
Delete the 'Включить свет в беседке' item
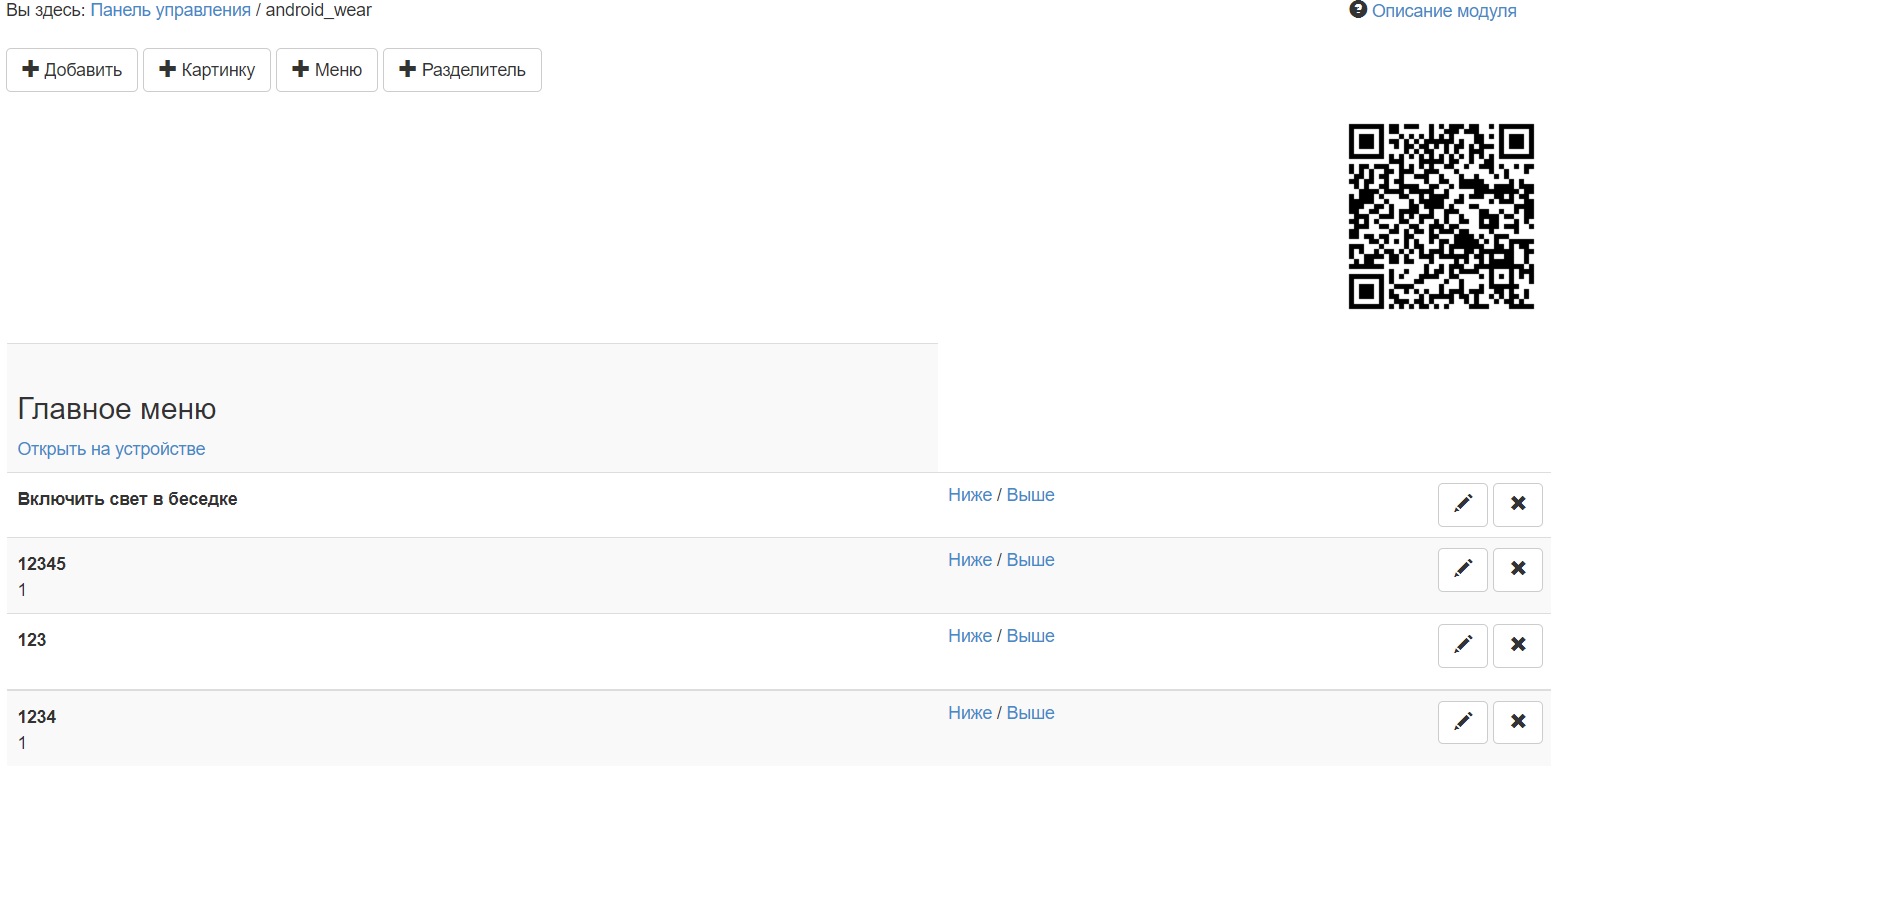point(1517,504)
